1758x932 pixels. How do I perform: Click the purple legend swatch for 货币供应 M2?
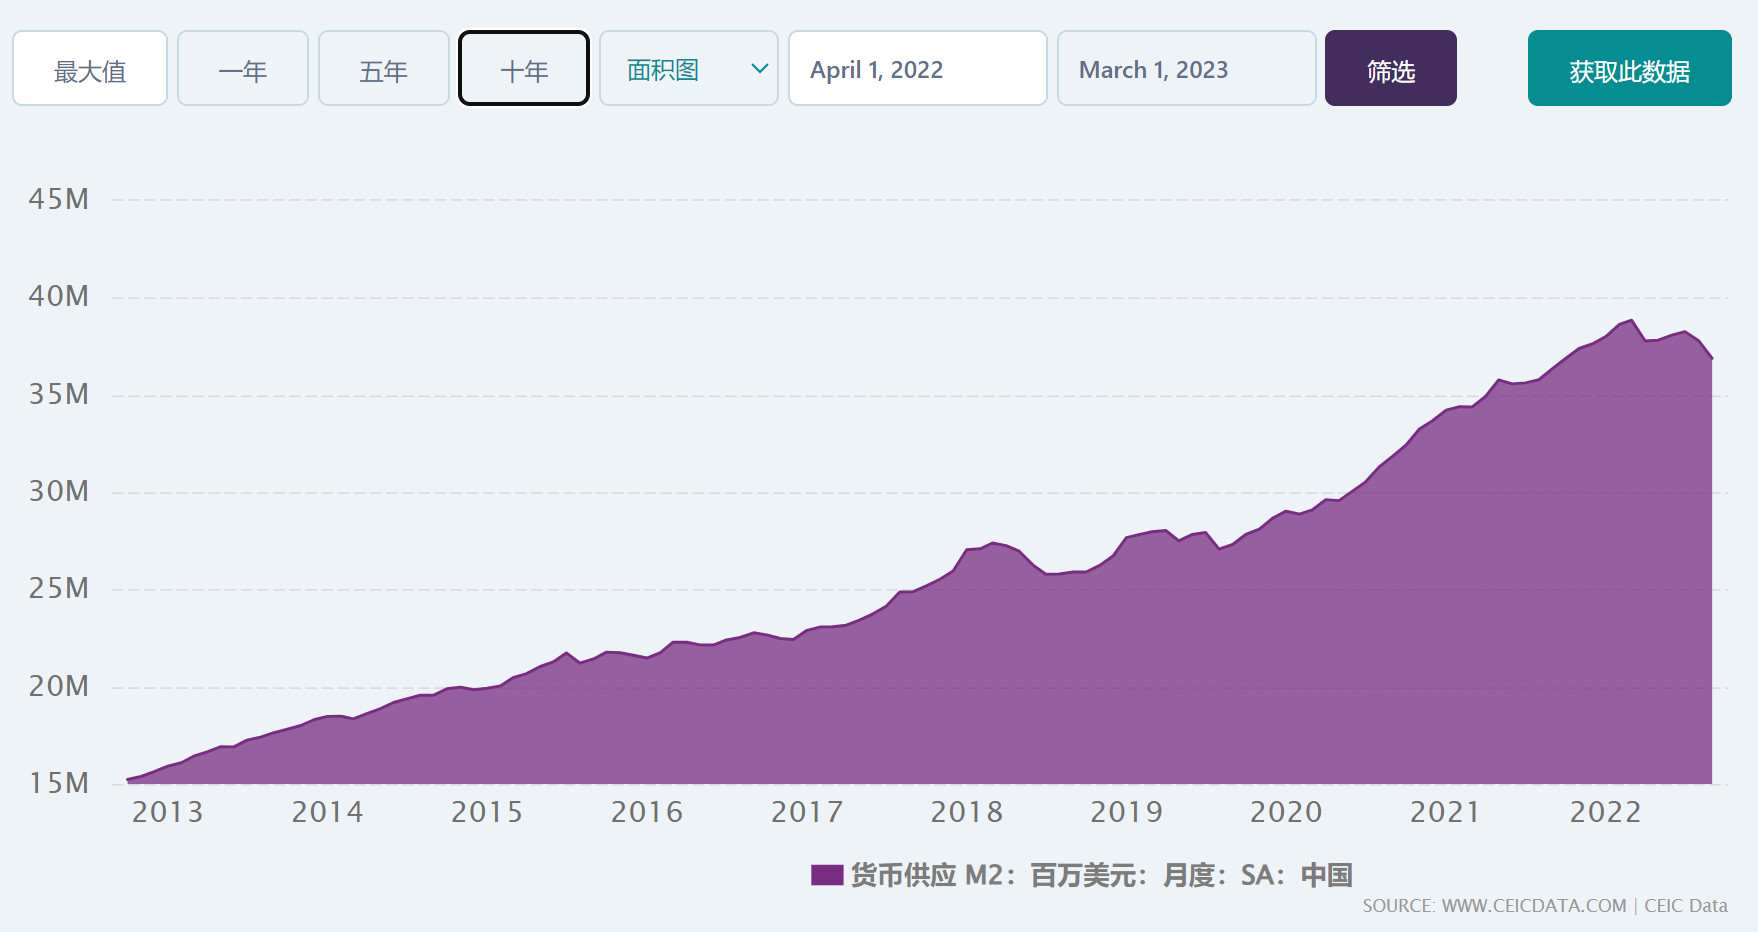coord(827,876)
